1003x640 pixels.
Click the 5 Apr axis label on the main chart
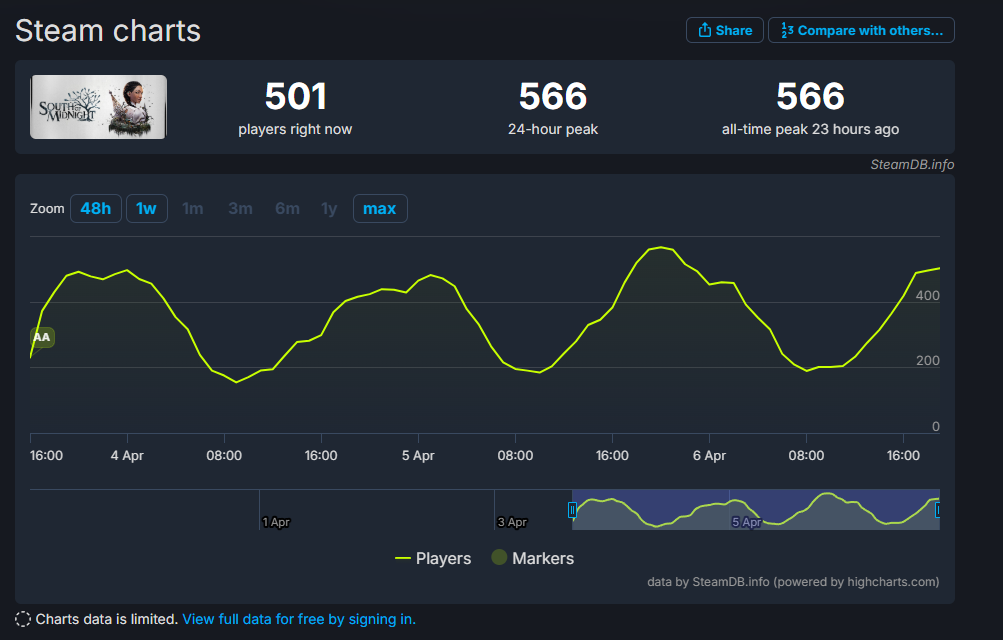[x=418, y=455]
